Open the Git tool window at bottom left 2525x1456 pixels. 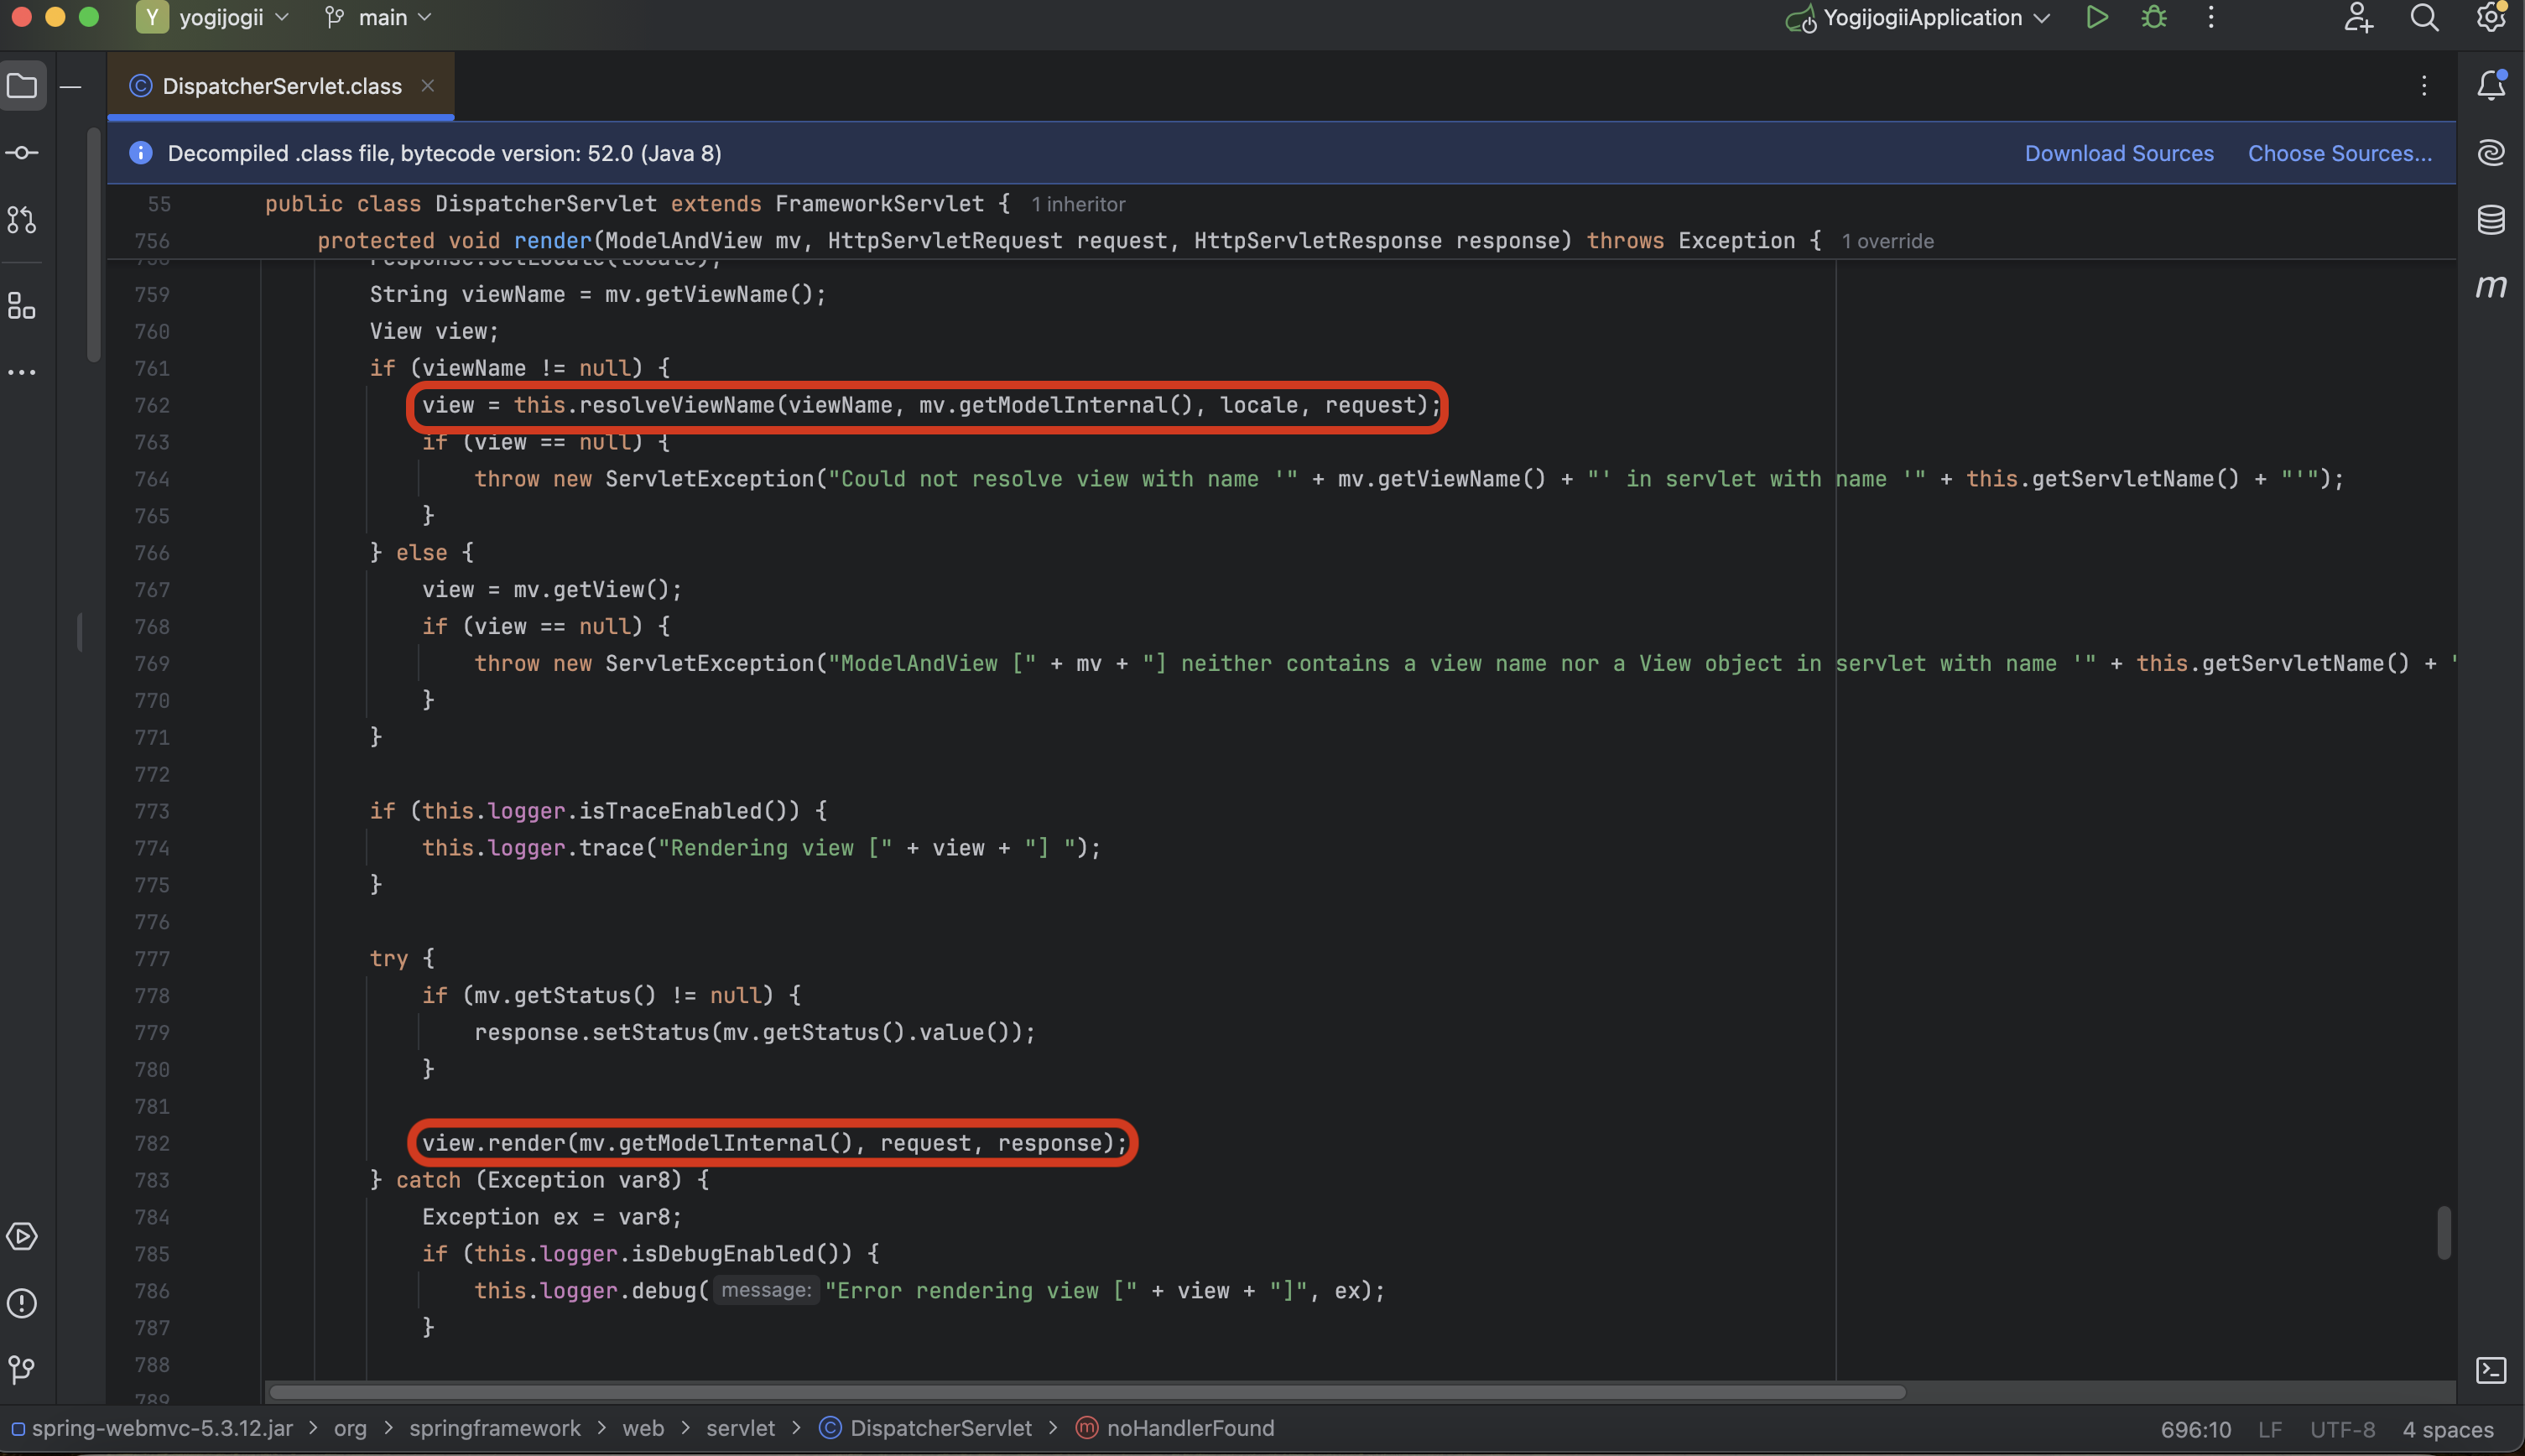[x=22, y=1368]
